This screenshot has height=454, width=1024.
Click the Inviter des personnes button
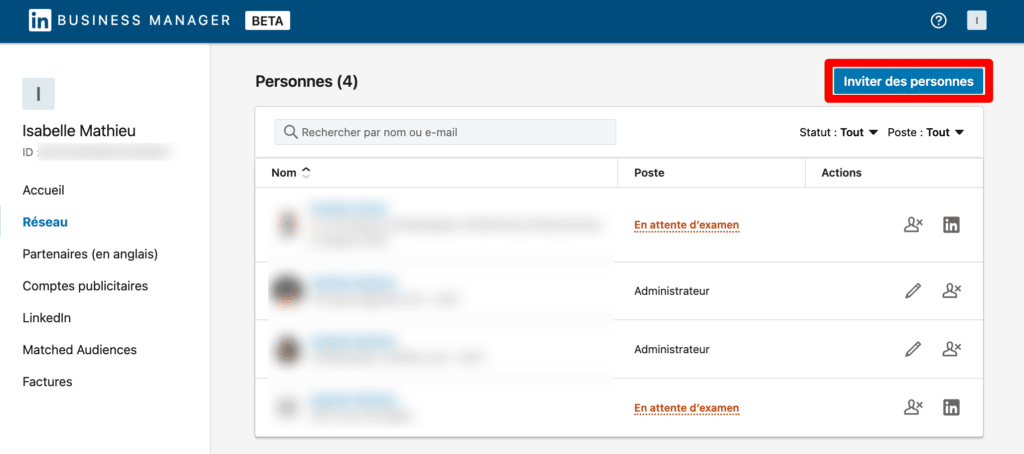pyautogui.click(x=908, y=82)
